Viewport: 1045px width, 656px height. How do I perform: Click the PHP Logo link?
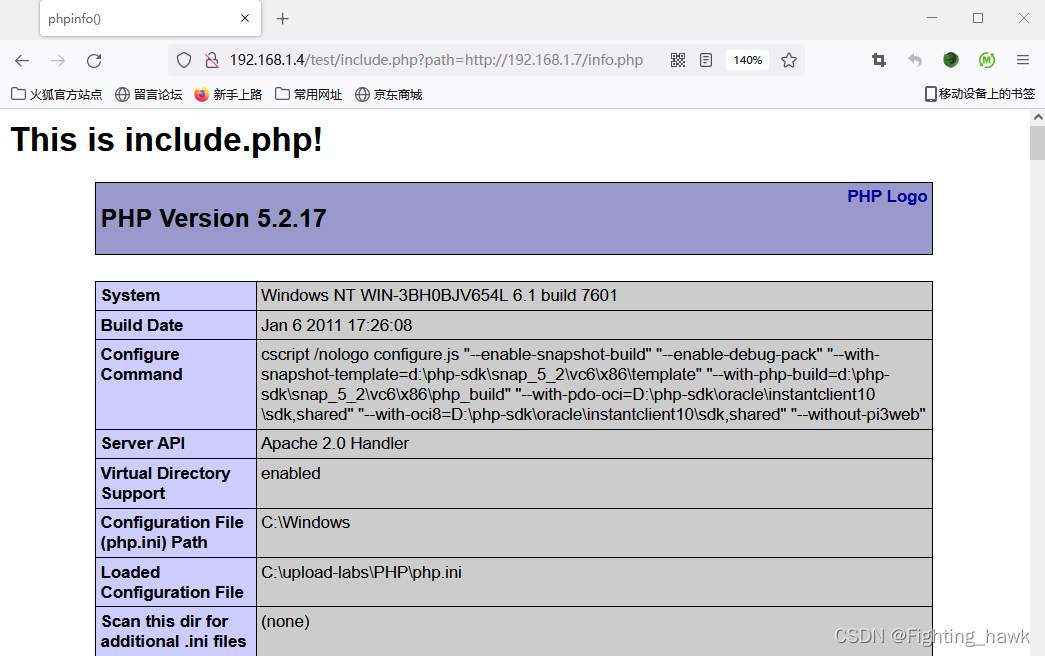[887, 197]
